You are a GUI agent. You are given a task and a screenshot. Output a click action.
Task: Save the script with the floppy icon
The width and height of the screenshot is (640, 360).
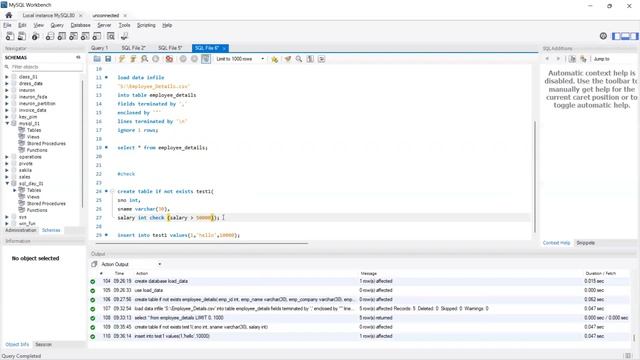pyautogui.click(x=108, y=59)
